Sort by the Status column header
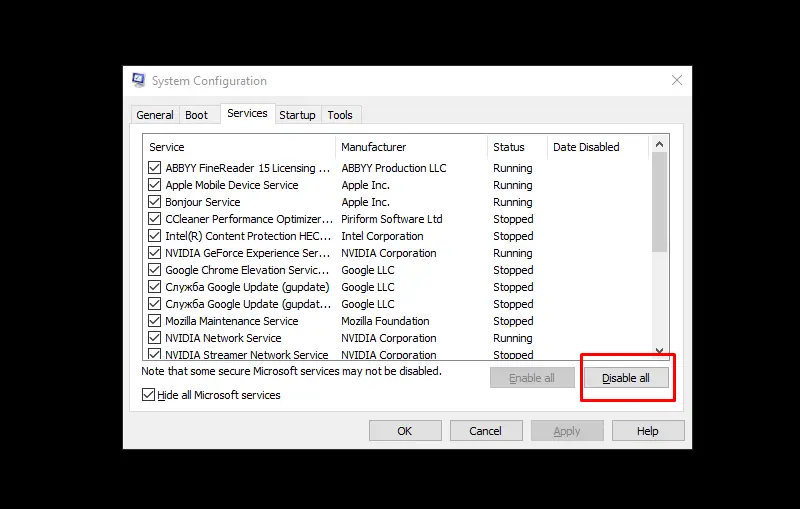Screen dimensions: 800x509 517,147
